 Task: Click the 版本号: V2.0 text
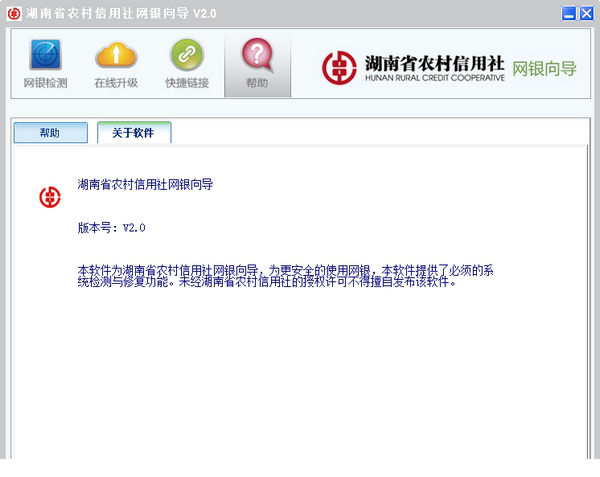point(111,228)
